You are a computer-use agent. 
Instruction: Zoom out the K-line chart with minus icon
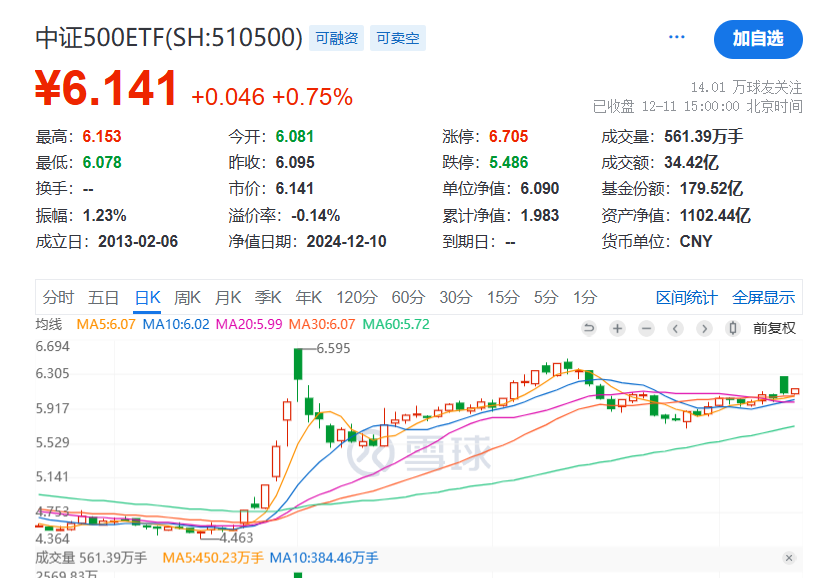(x=647, y=329)
